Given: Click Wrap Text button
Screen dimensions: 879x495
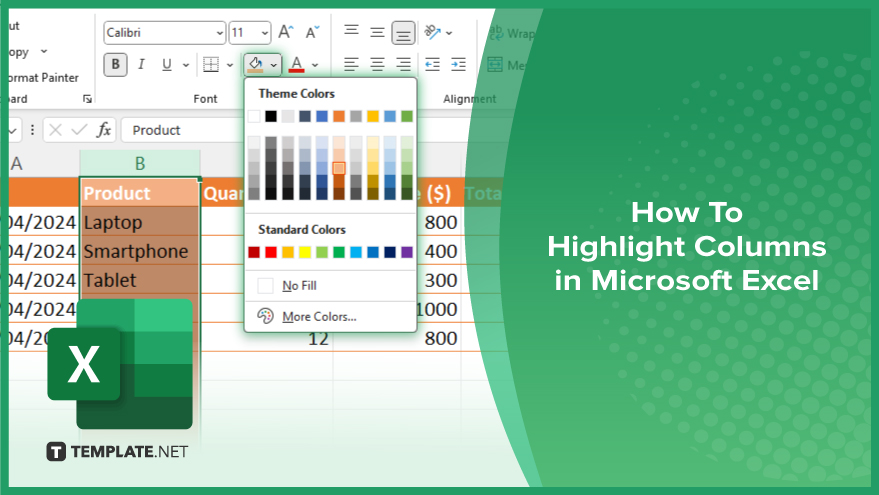Looking at the screenshot, I should (511, 33).
